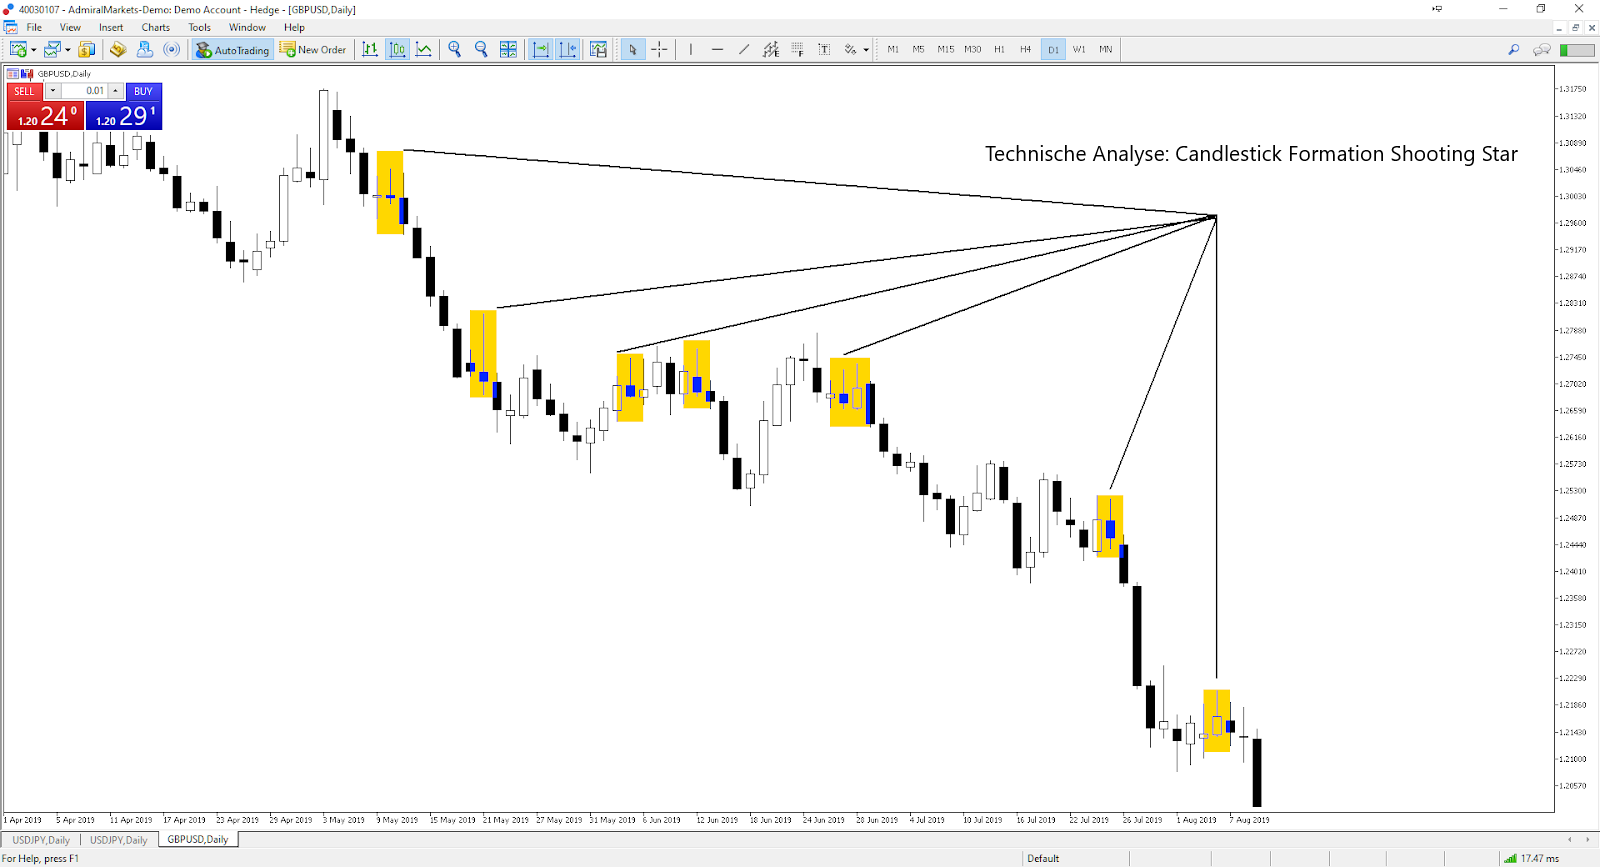The width and height of the screenshot is (1600, 867).
Task: Click the blue 1.20 29 buy price
Action: click(124, 115)
